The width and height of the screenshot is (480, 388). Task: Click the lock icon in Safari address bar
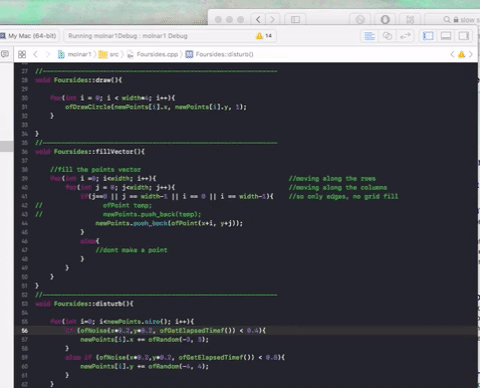pos(456,20)
